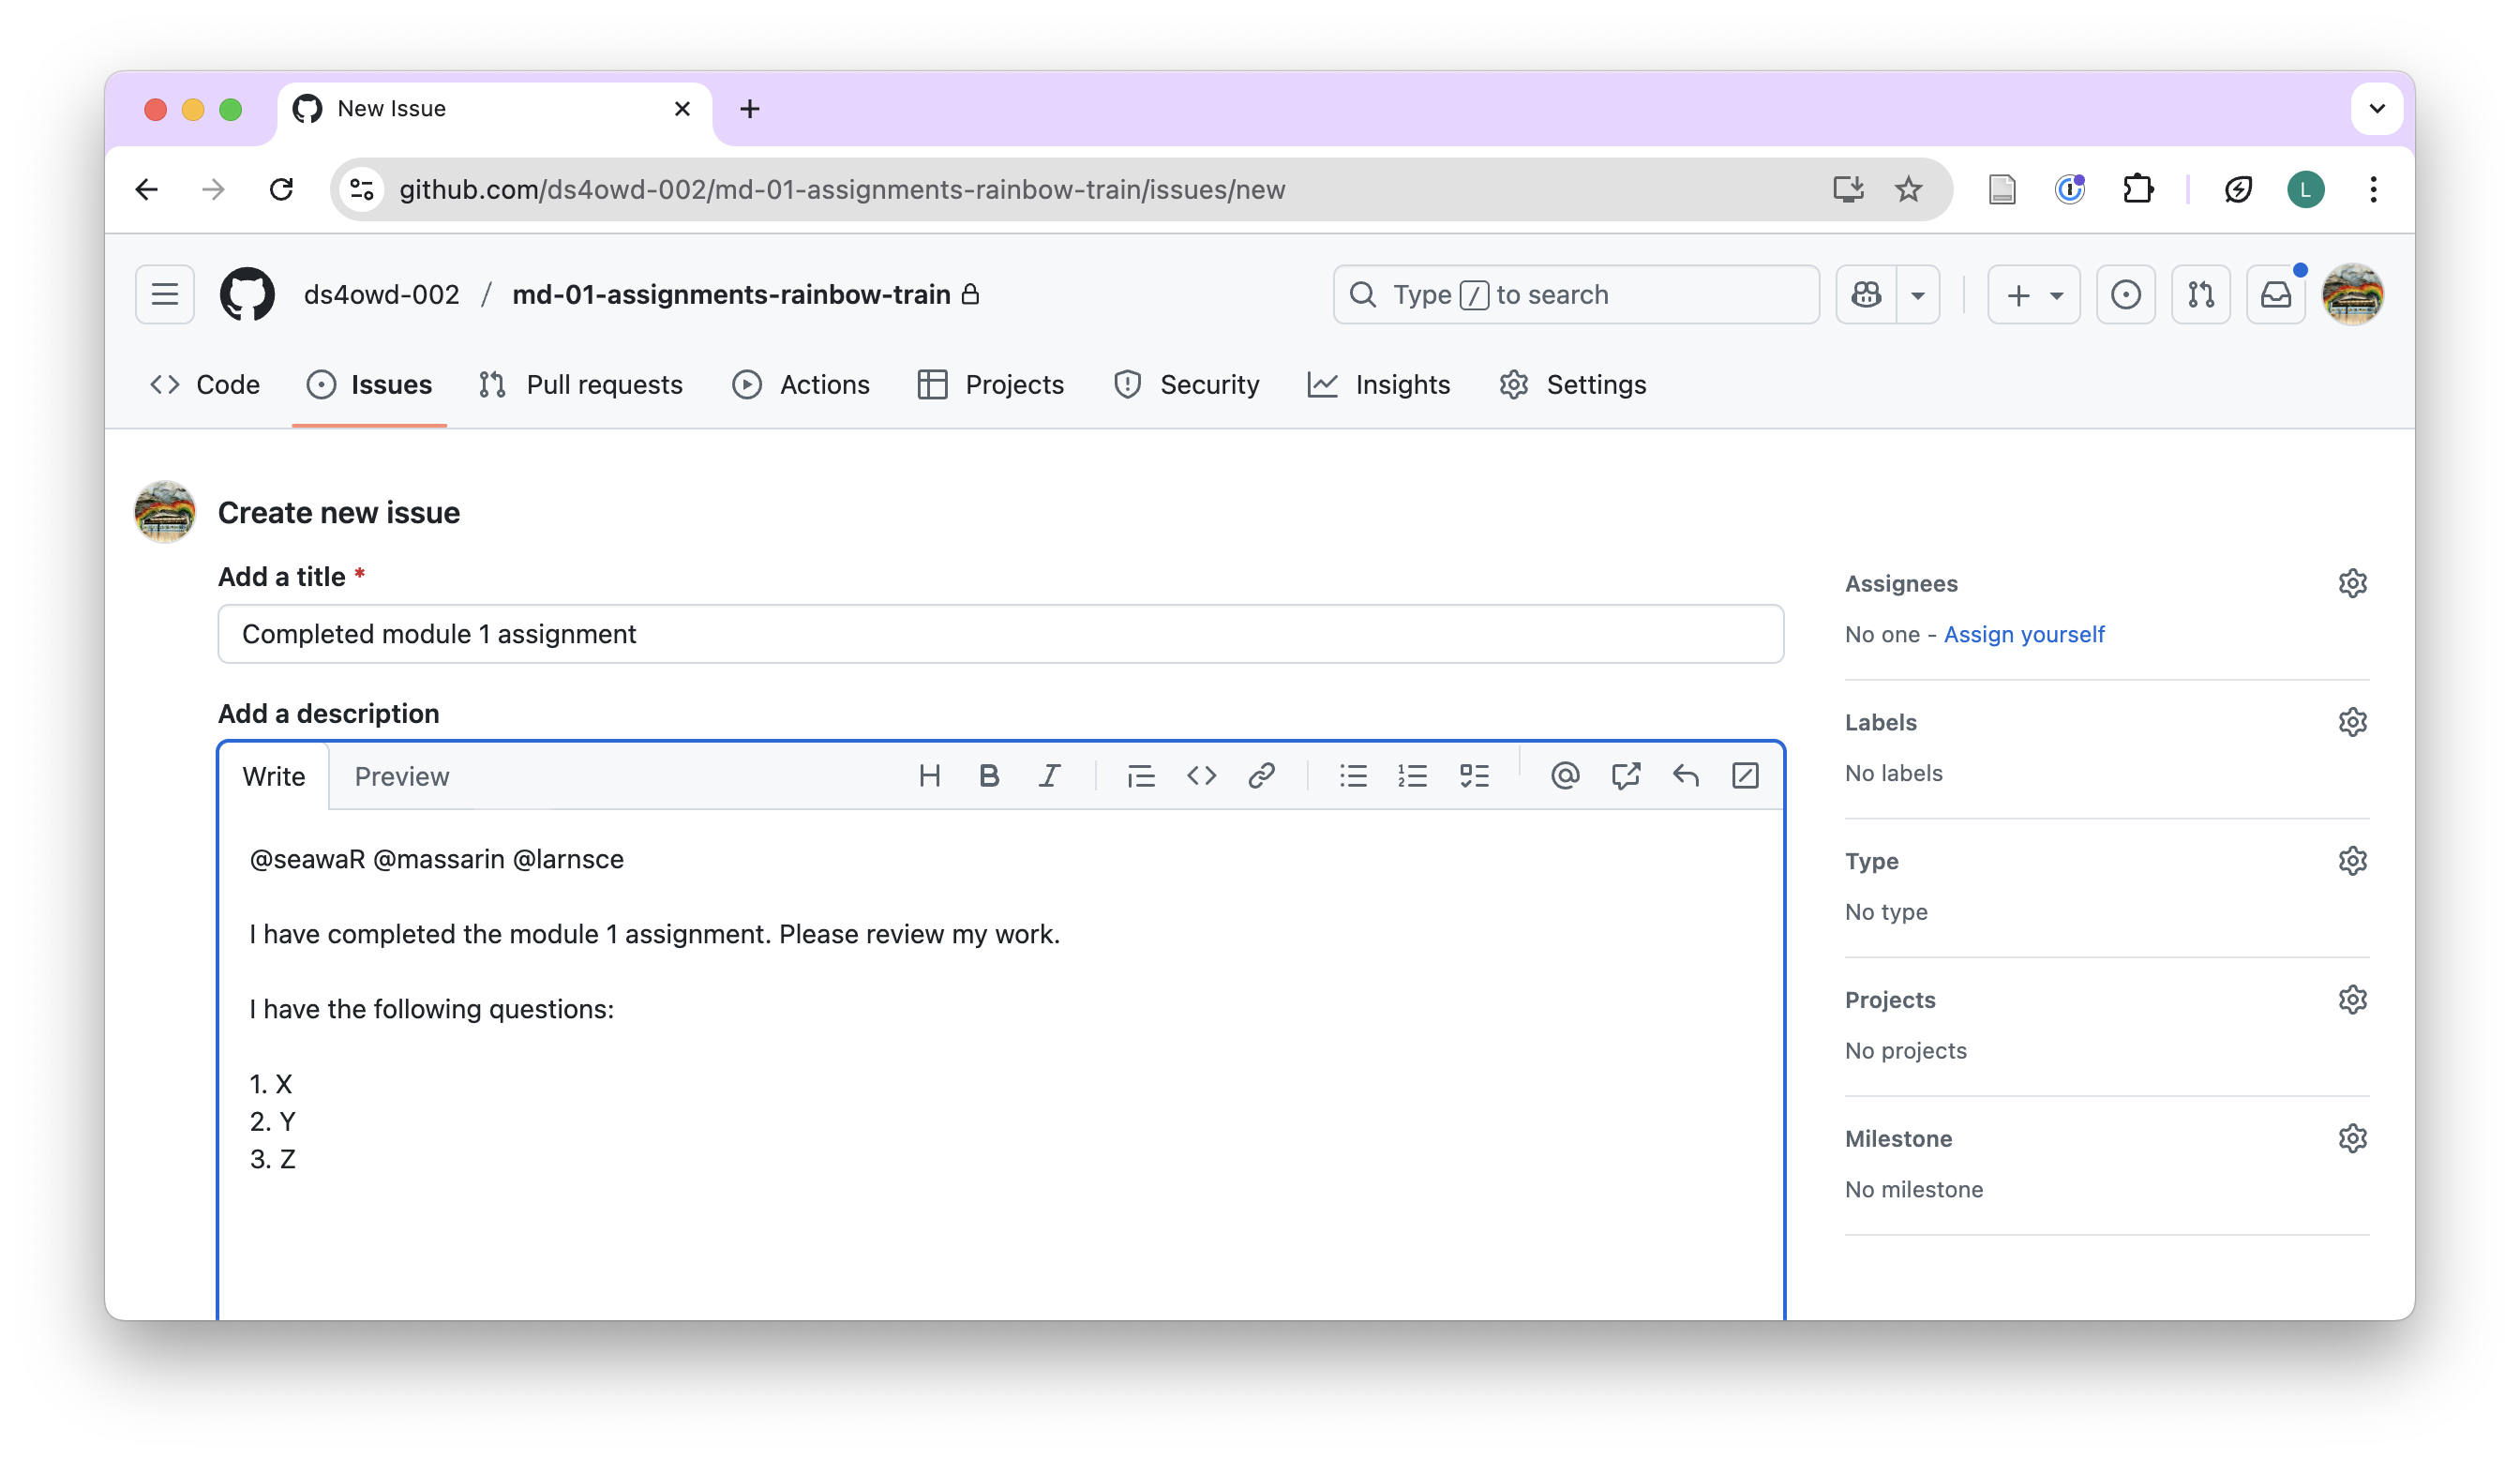This screenshot has height=1459, width=2520.
Task: Click the Bold formatting icon
Action: tap(988, 776)
